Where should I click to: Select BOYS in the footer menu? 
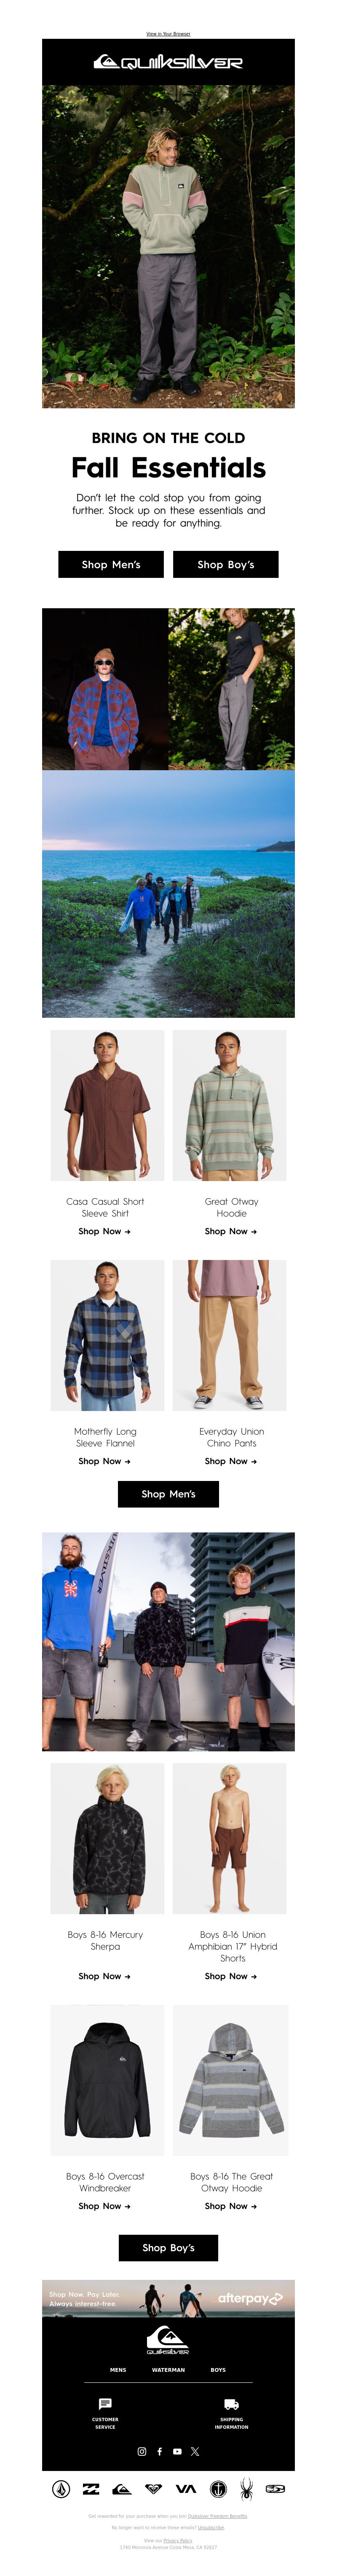(x=218, y=2369)
